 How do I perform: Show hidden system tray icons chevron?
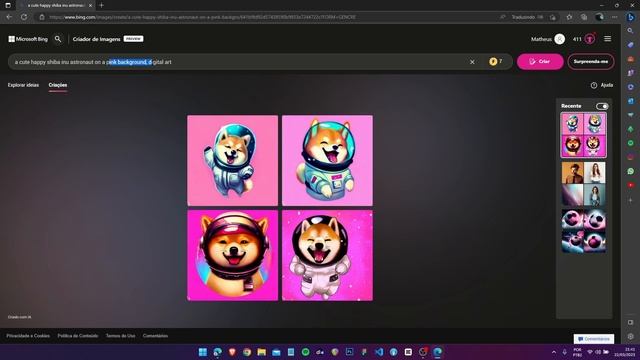554,352
